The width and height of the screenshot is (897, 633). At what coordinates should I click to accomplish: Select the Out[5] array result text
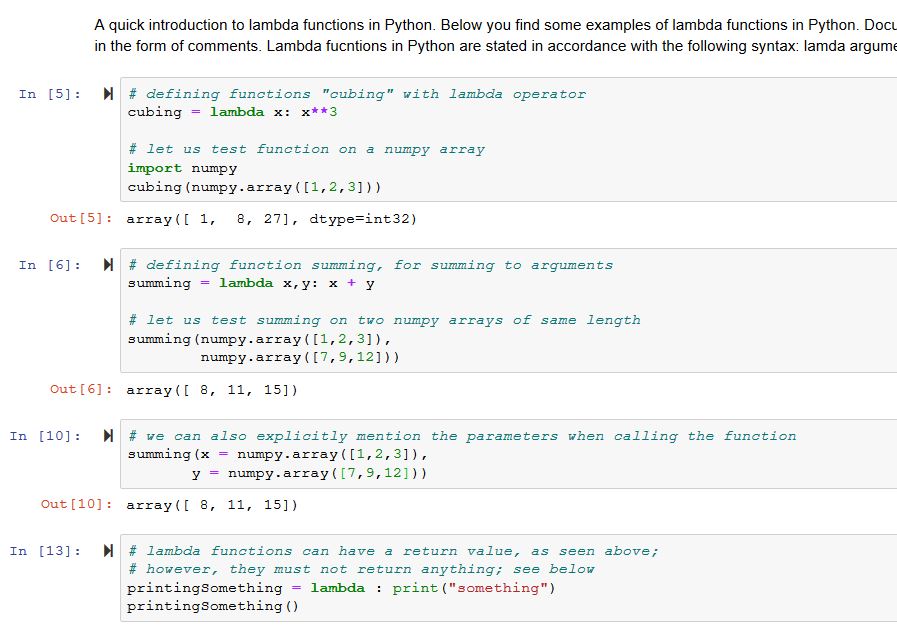[x=270, y=219]
